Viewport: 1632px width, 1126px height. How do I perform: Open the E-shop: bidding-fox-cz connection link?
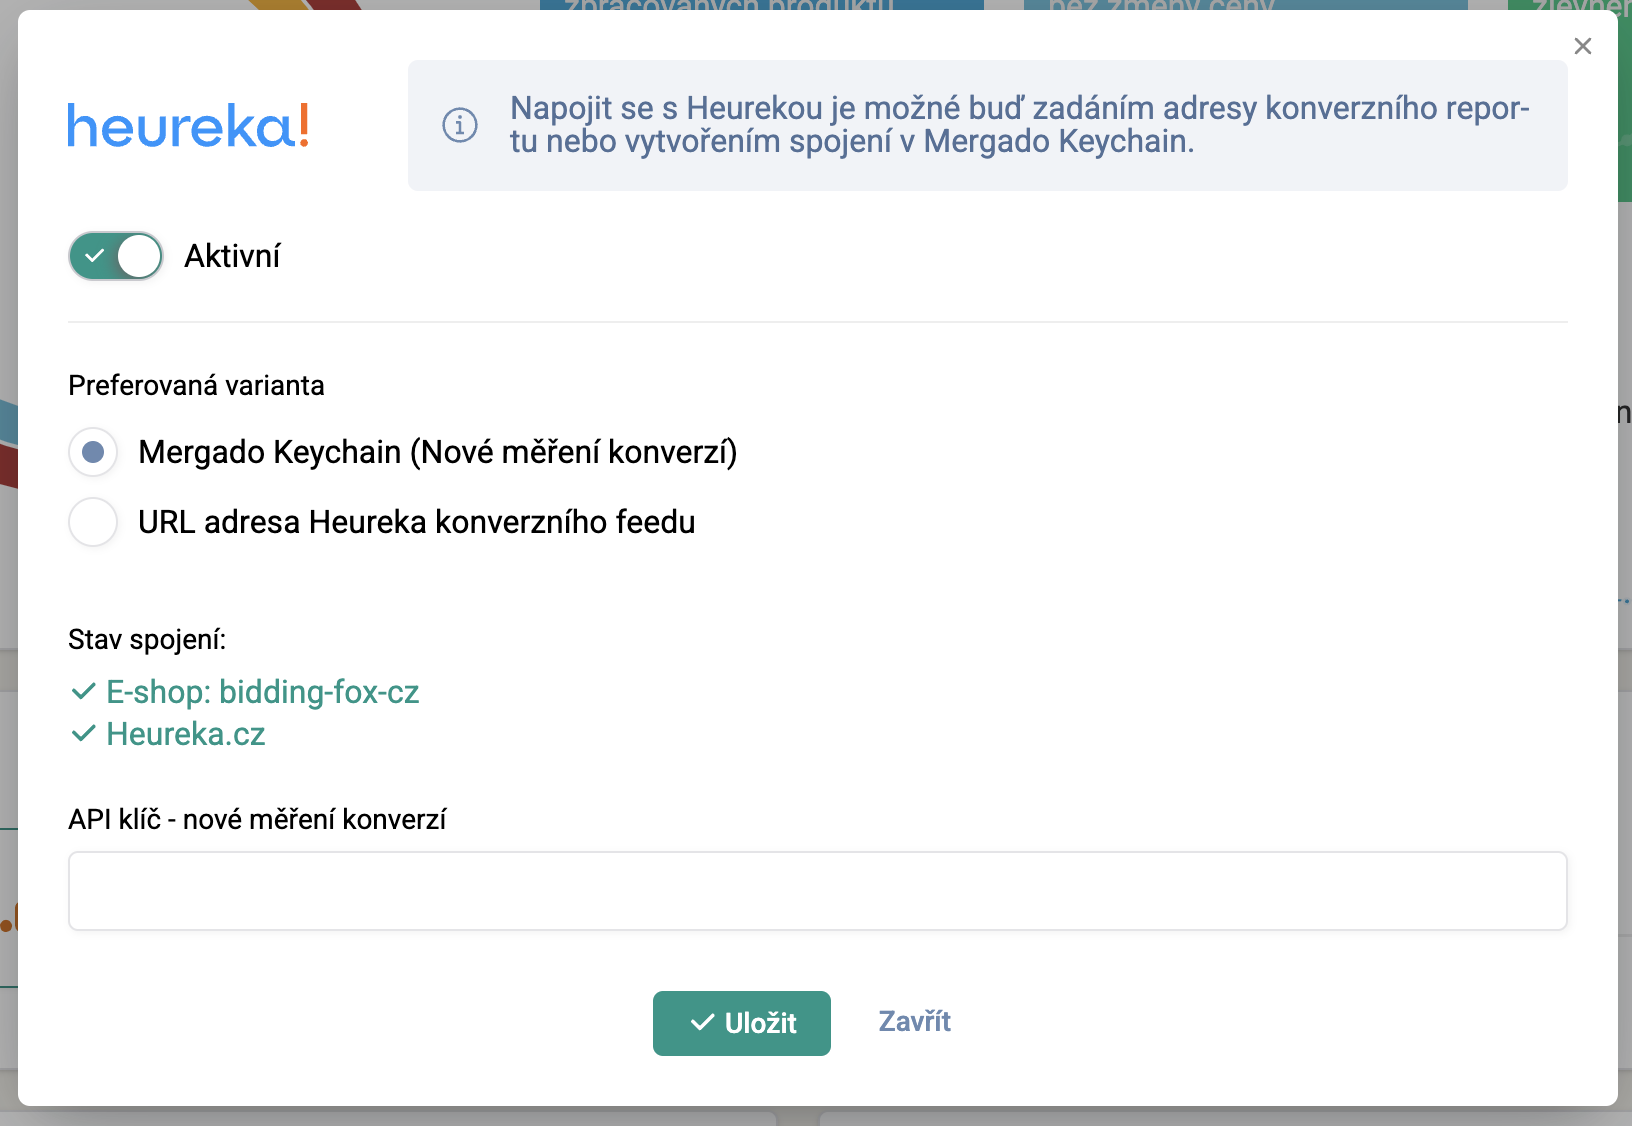pyautogui.click(x=262, y=692)
